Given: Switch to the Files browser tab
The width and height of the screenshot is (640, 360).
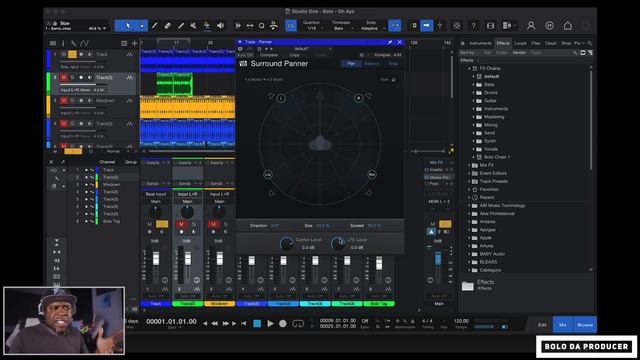Looking at the screenshot, I should (x=536, y=43).
